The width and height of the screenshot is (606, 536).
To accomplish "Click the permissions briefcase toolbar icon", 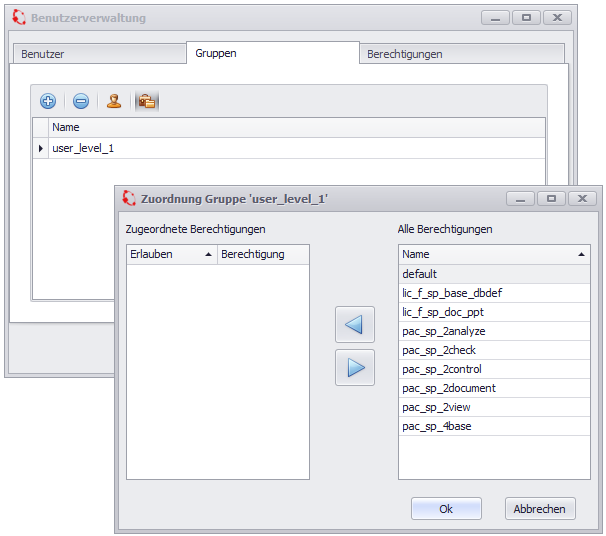I will click(x=147, y=101).
